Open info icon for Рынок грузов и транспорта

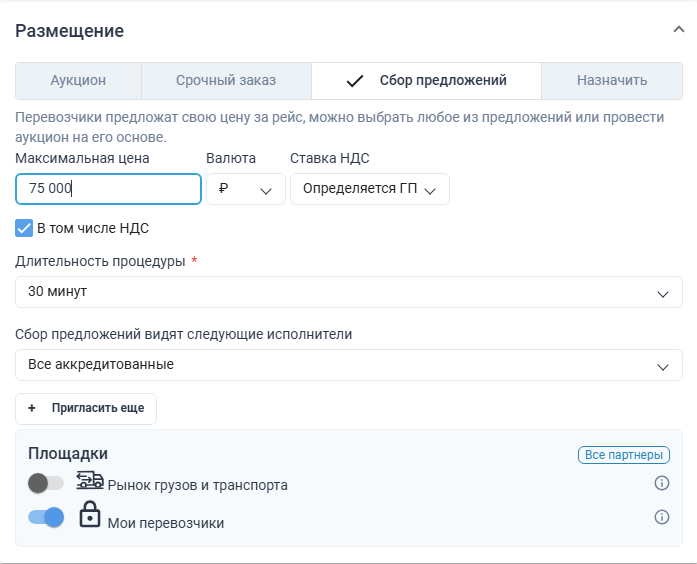pos(662,483)
